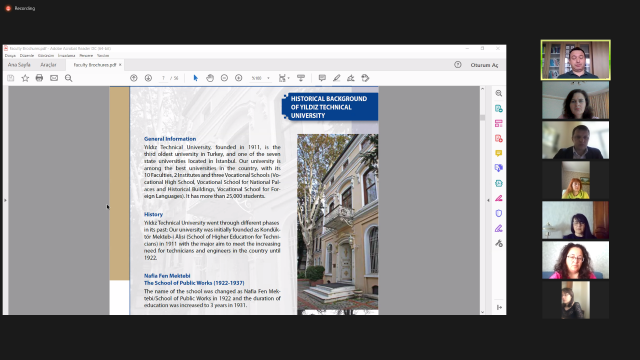
Task: Open the İmzalama menu
Action: [67, 56]
